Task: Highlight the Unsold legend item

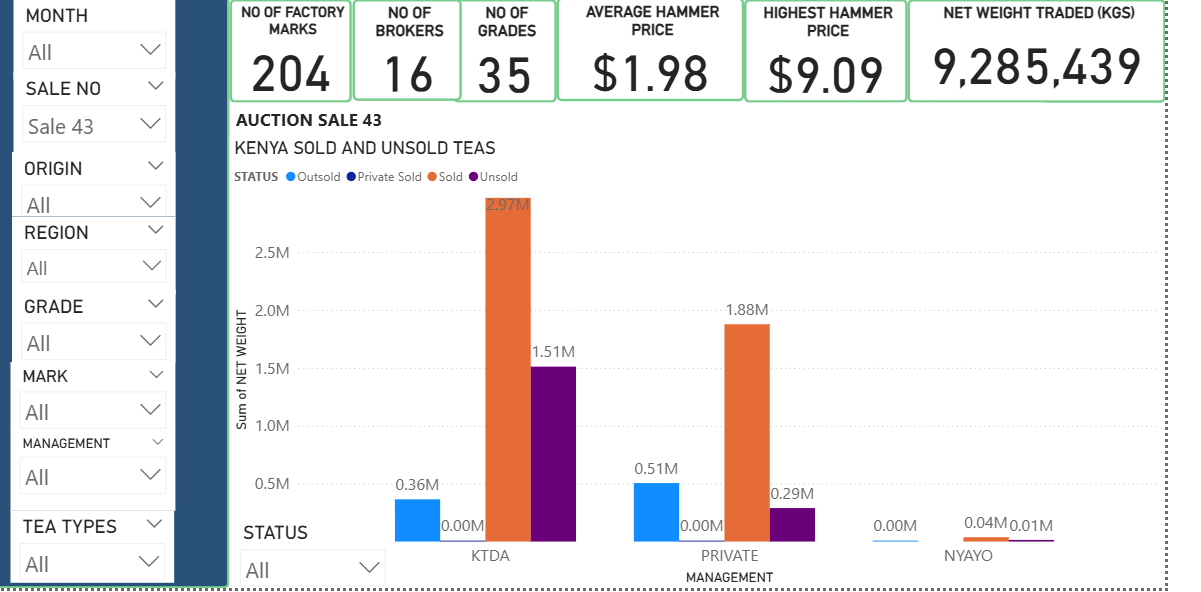Action: (497, 177)
